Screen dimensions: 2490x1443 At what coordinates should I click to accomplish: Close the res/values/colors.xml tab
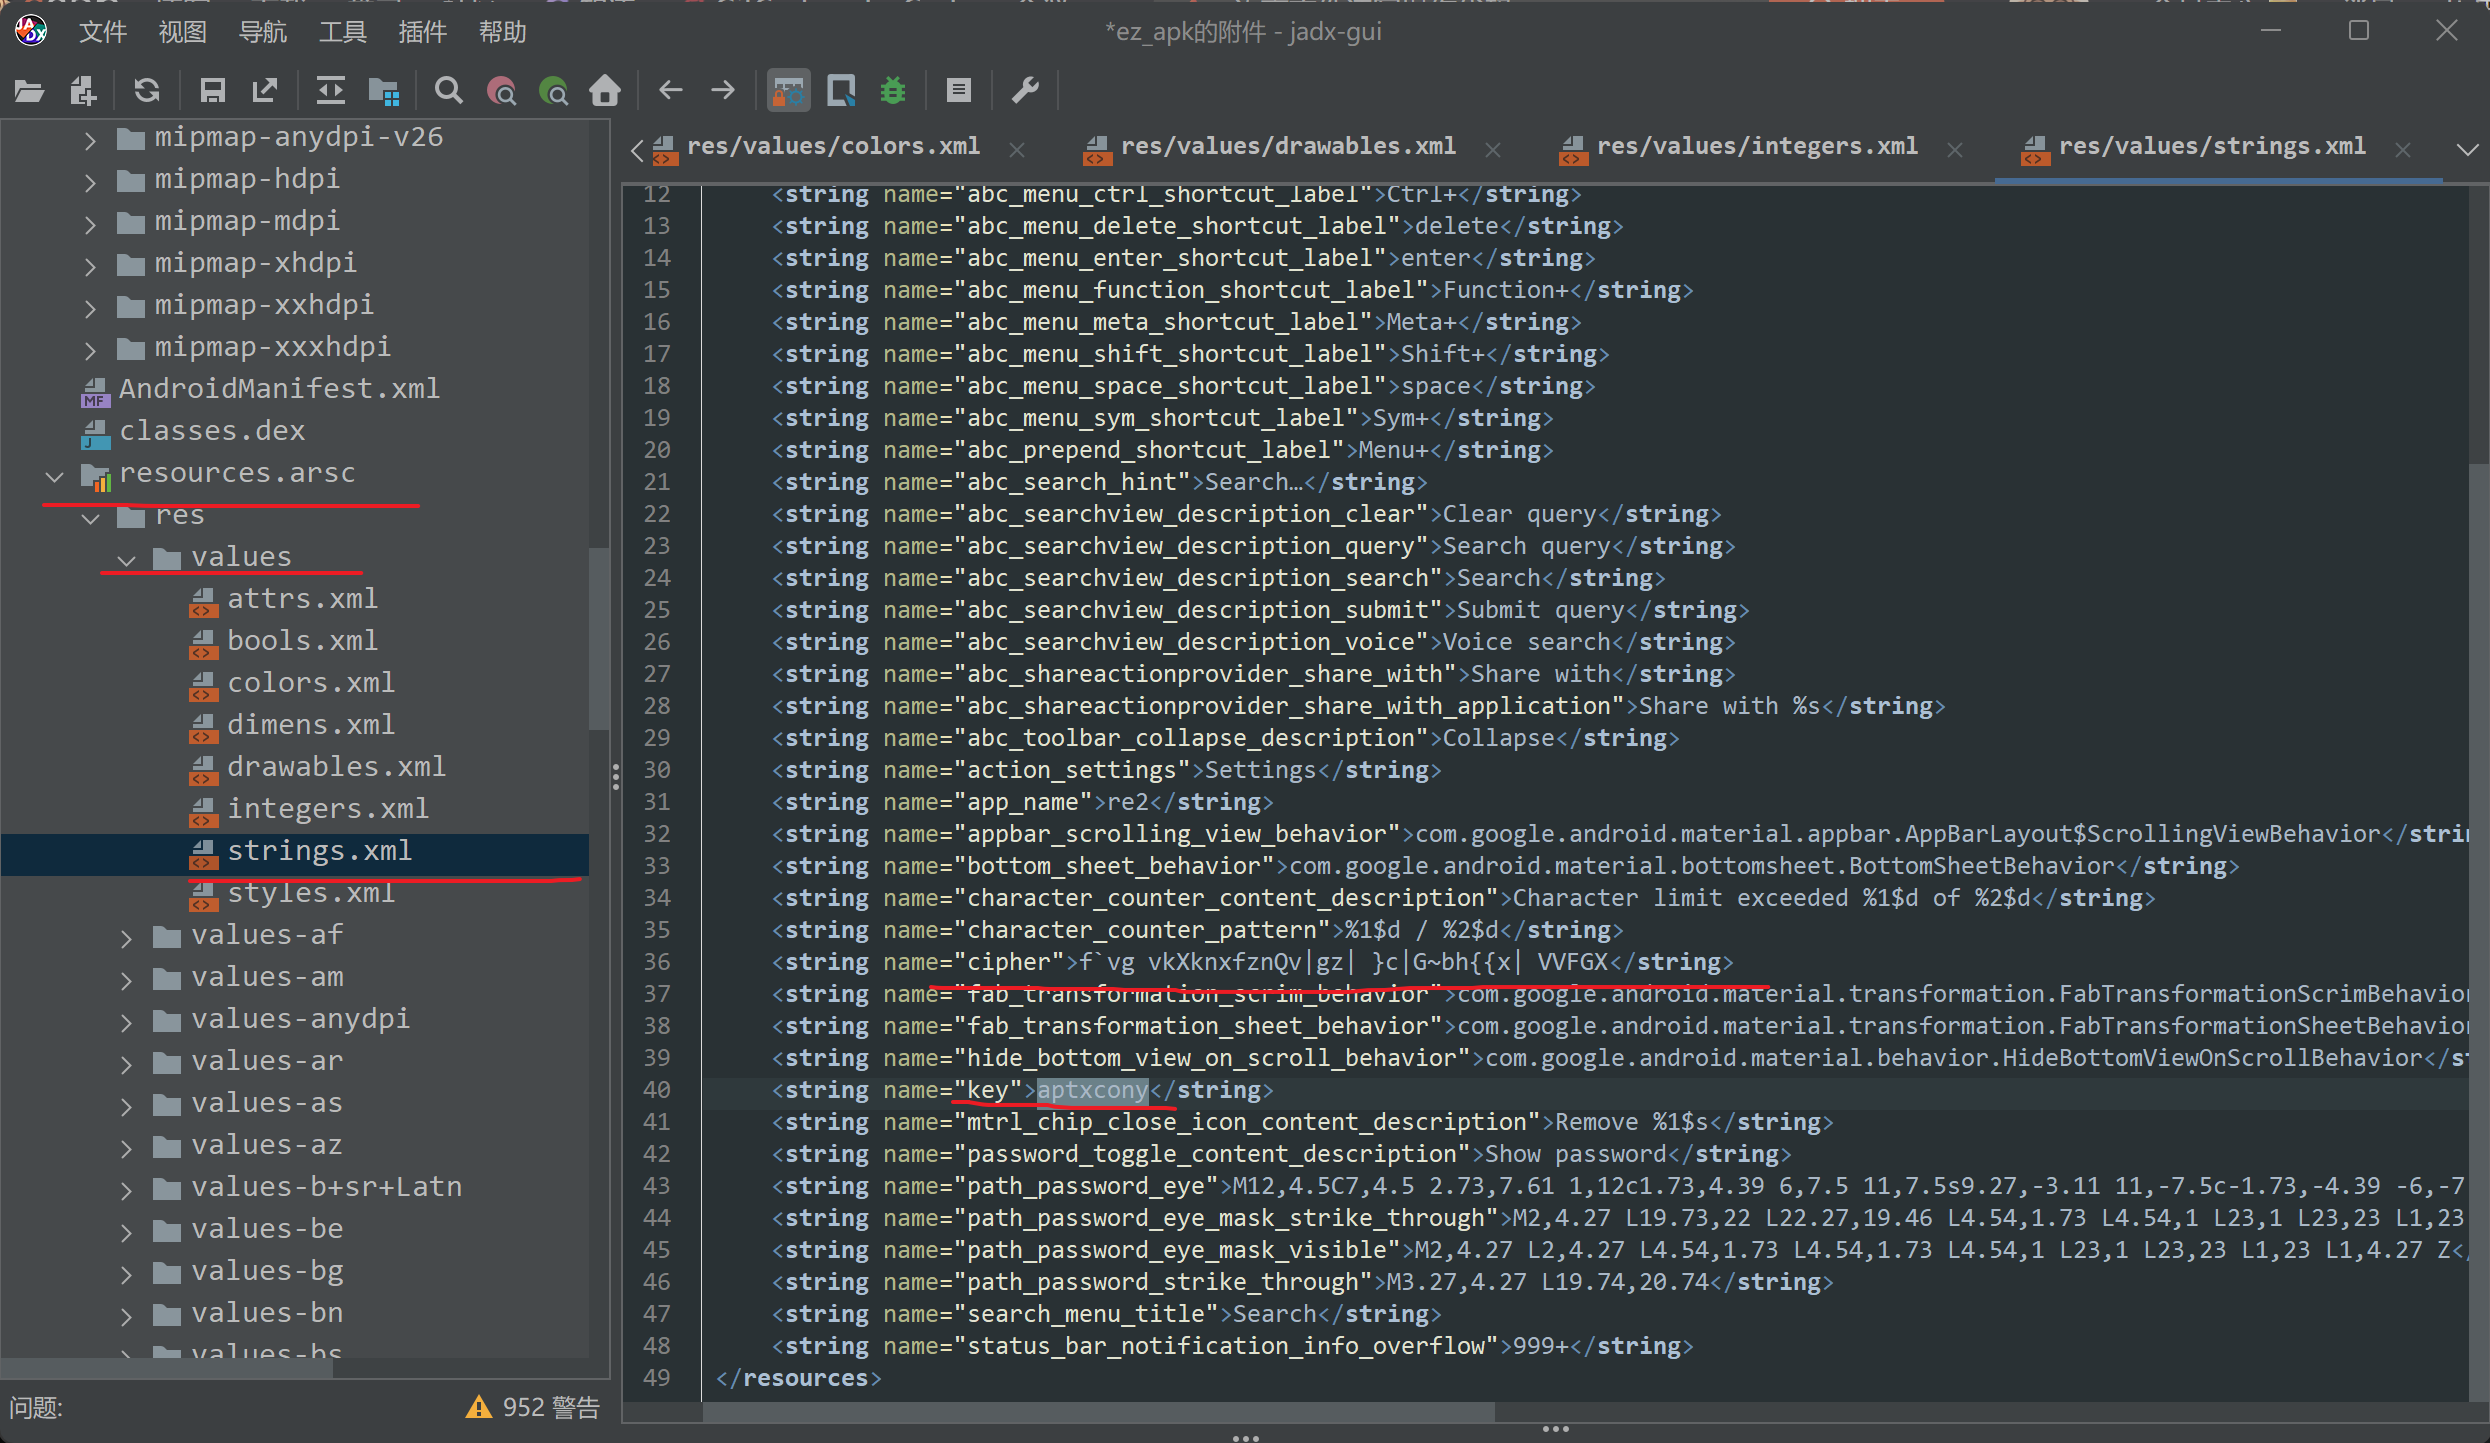tap(1017, 149)
